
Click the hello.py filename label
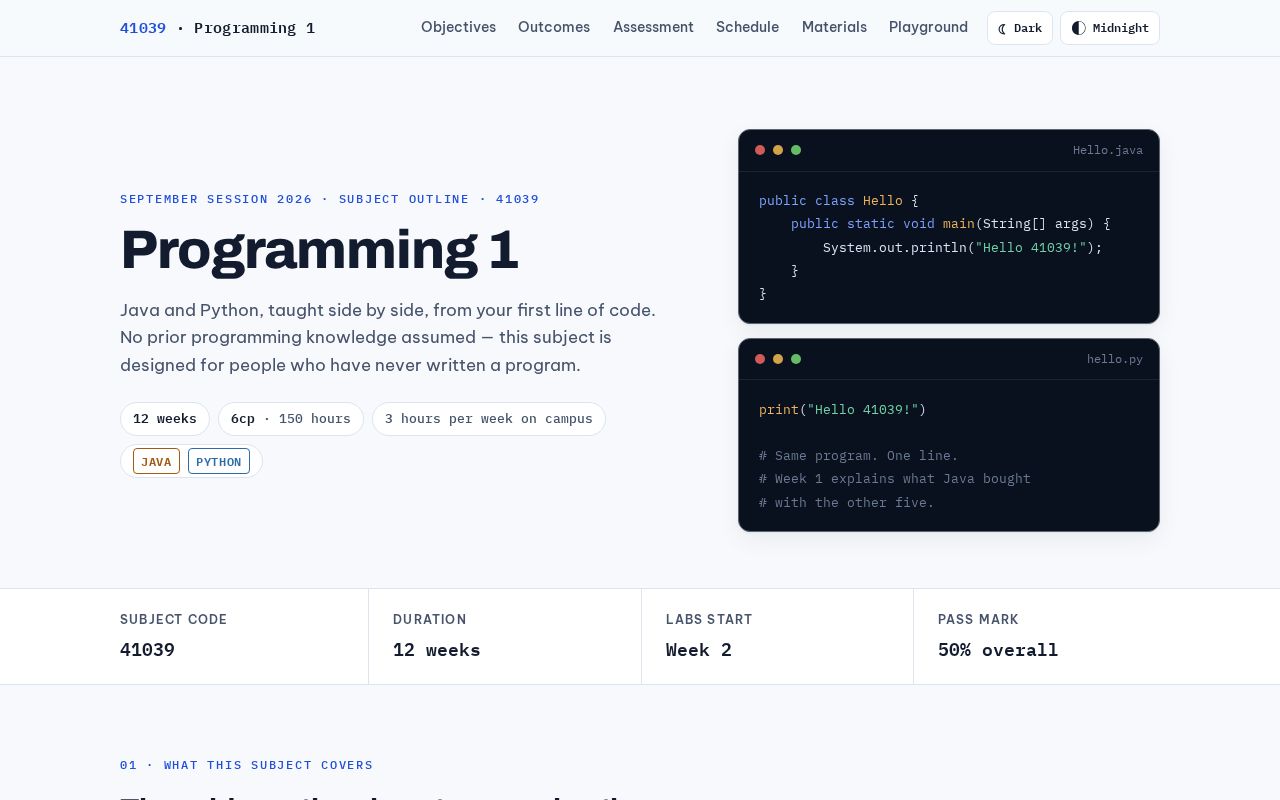[x=1115, y=359]
